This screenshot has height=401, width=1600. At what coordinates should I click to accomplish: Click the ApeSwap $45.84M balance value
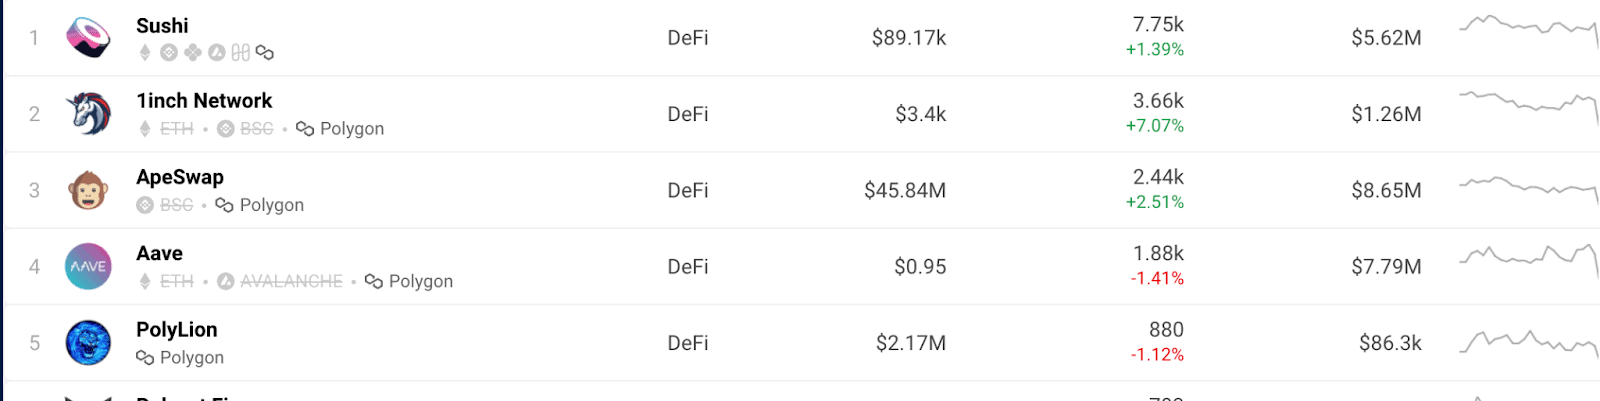(x=905, y=190)
